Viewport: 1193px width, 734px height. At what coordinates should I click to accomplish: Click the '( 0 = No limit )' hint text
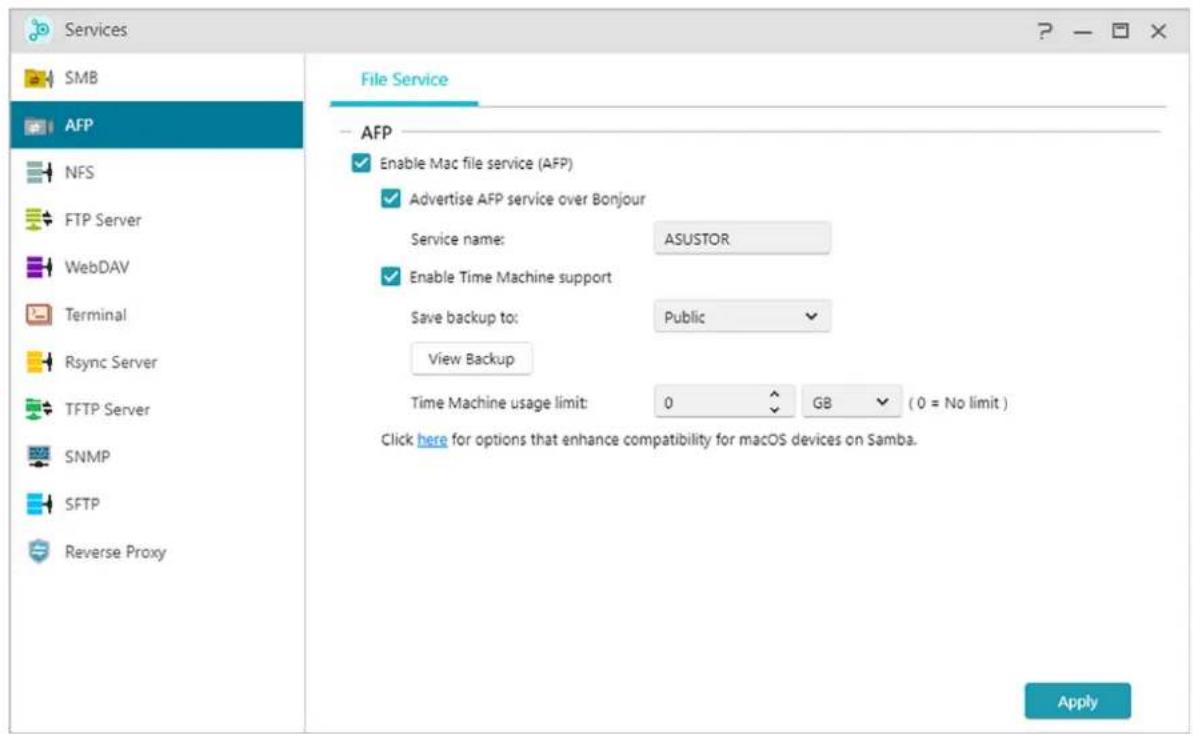[958, 402]
